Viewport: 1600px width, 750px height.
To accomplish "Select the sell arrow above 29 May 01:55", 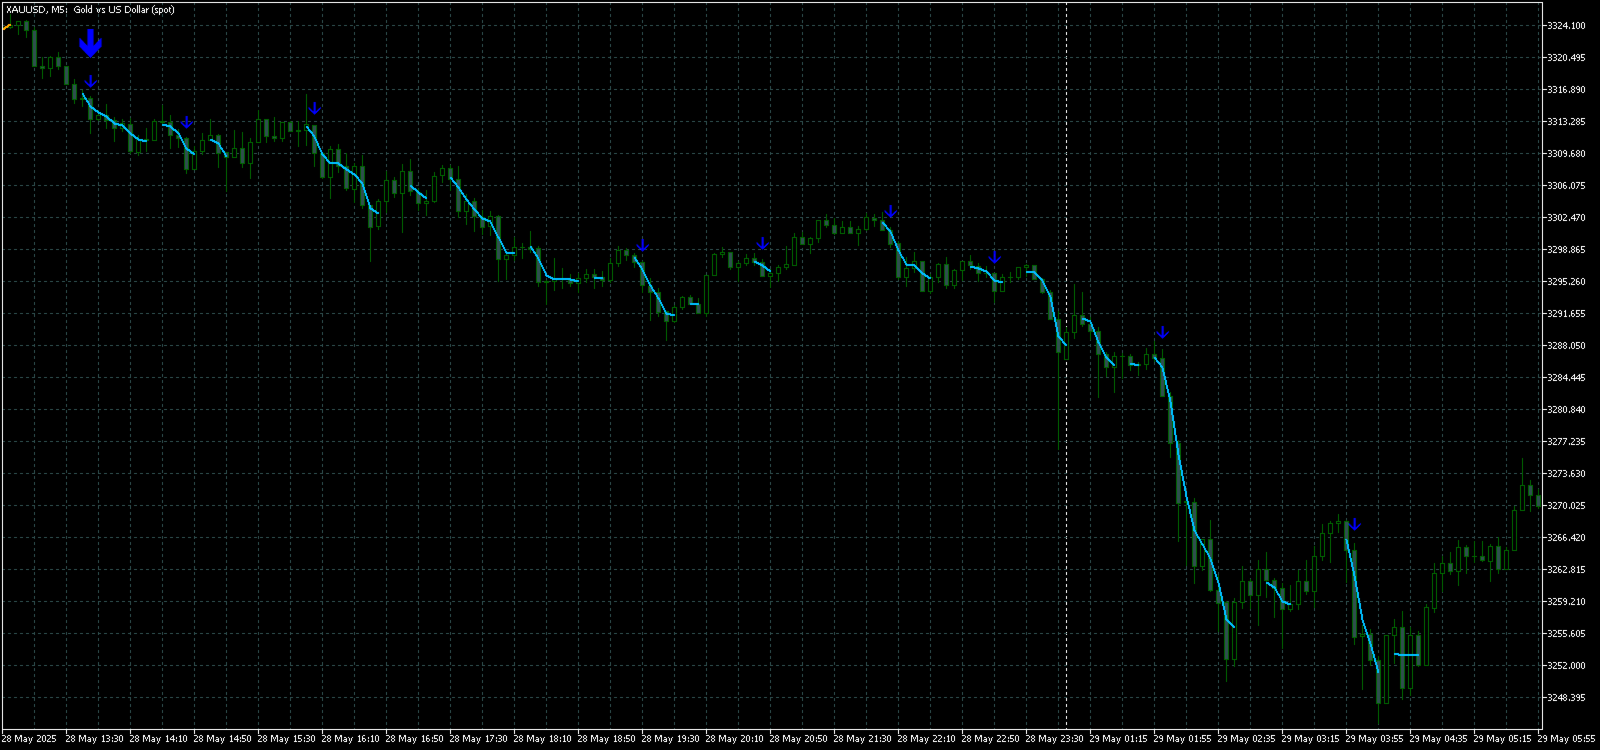I will [x=1163, y=332].
